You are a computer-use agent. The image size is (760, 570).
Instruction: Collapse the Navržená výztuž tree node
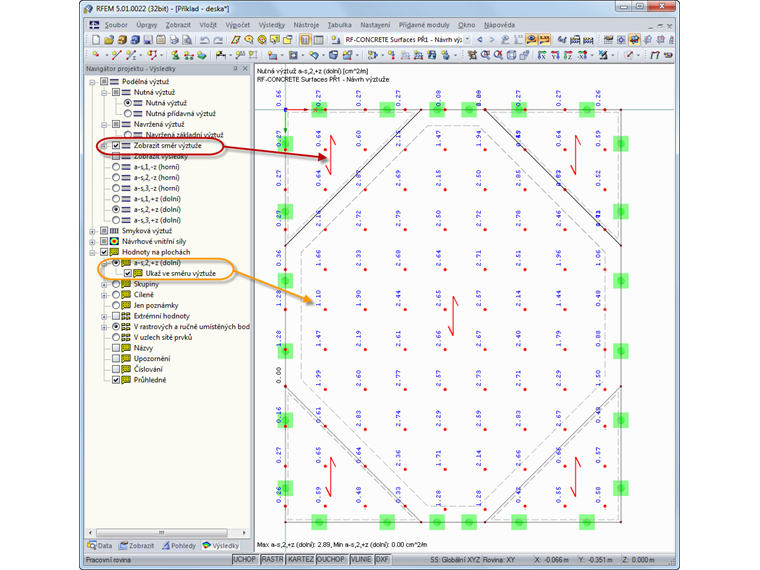(x=104, y=125)
